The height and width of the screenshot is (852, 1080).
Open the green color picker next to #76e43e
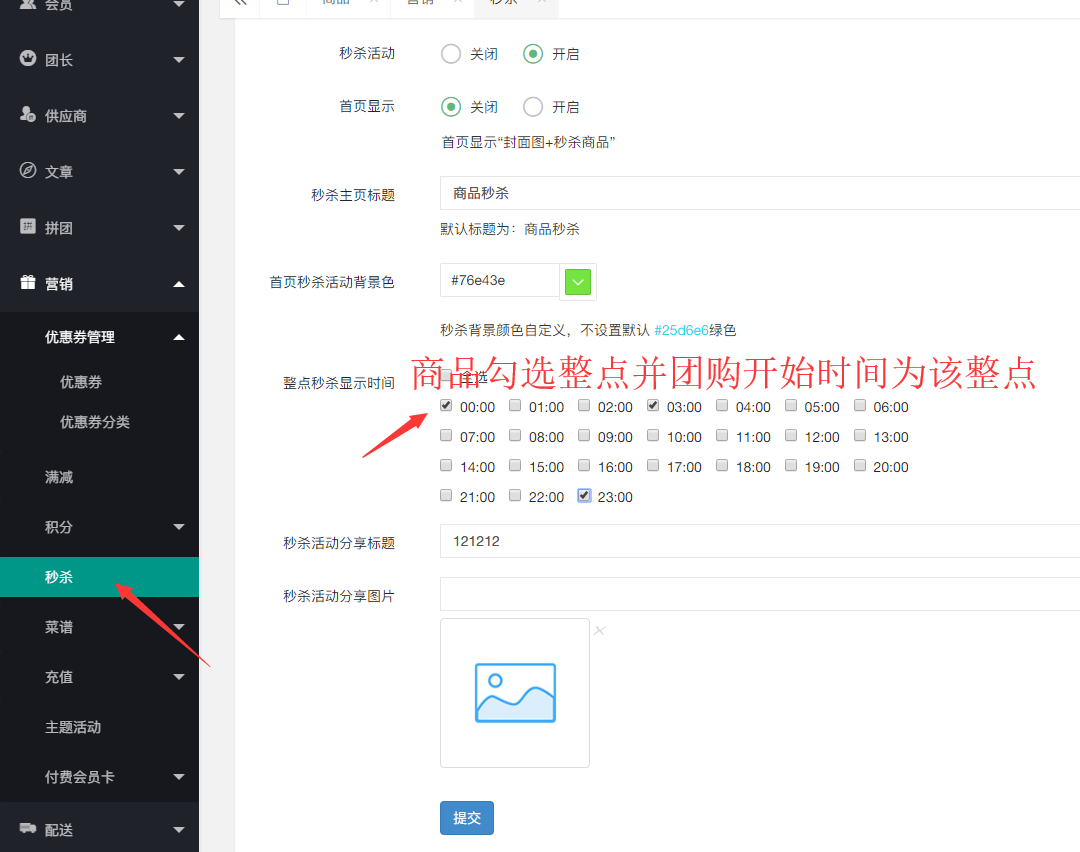coord(578,282)
